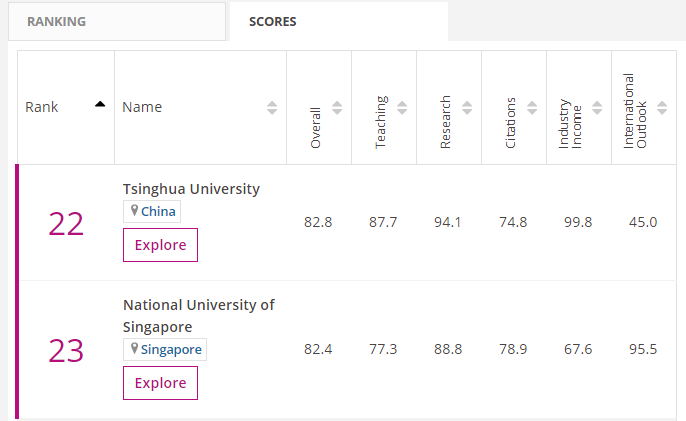Click the Industry Income header label

pyautogui.click(x=570, y=124)
